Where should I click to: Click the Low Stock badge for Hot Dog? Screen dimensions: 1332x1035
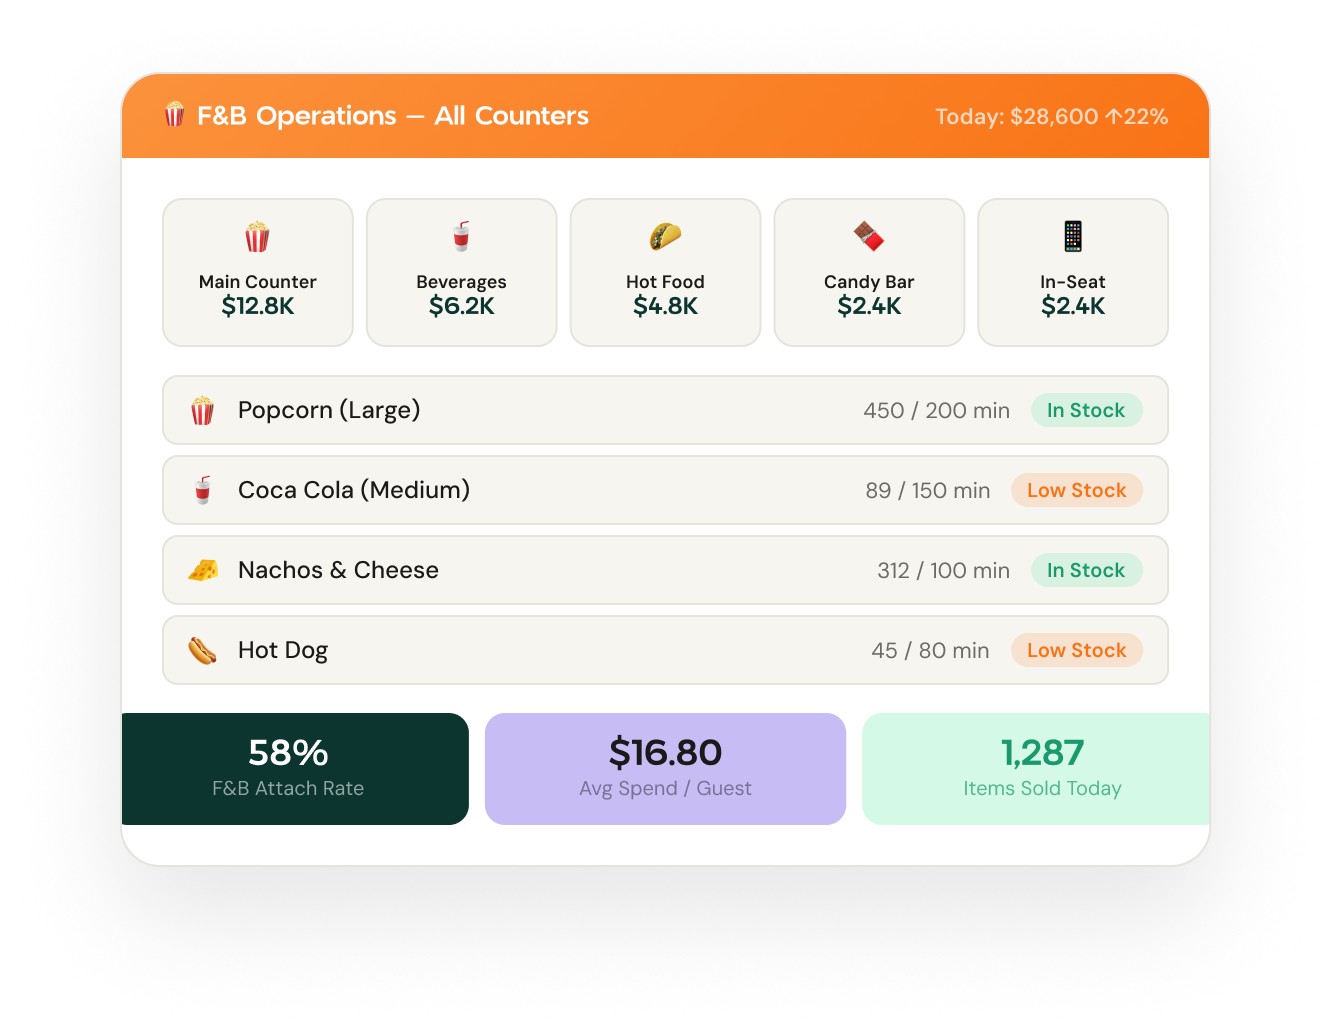point(1076,650)
